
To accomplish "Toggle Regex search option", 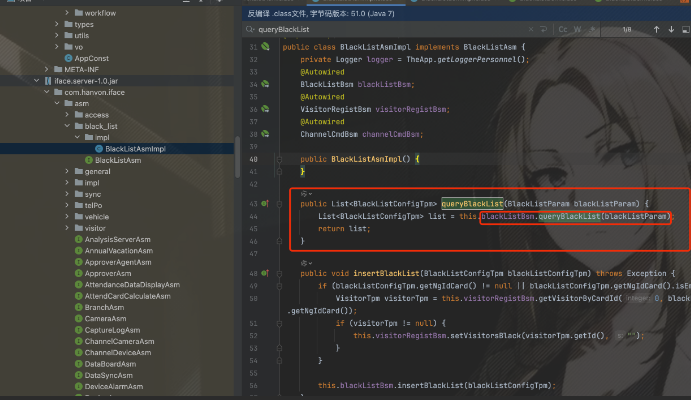I will (x=592, y=30).
